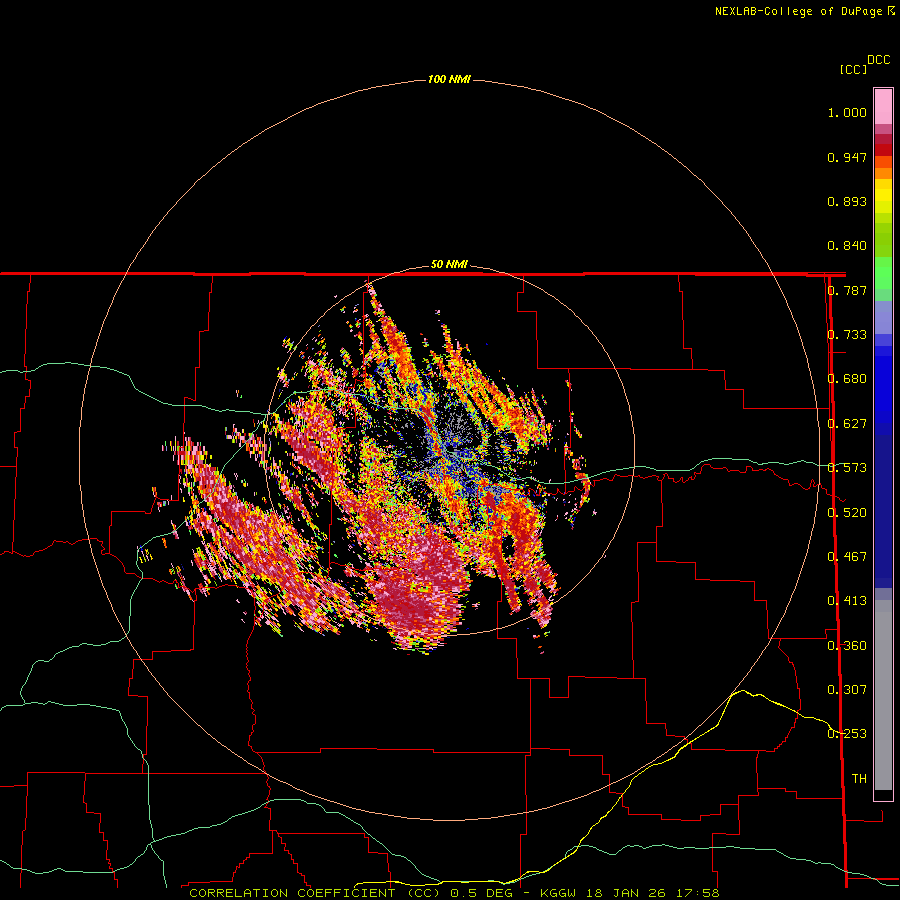Click the 0.520 color scale value

(847, 513)
